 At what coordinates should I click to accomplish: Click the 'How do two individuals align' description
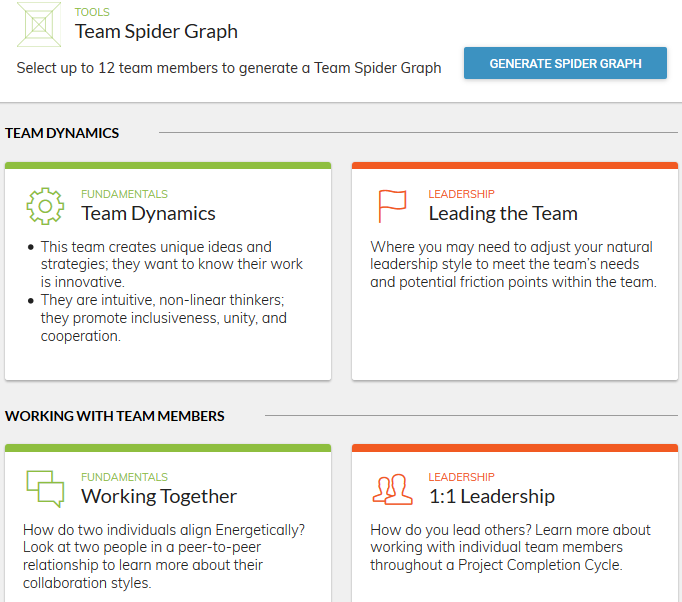[x=164, y=556]
